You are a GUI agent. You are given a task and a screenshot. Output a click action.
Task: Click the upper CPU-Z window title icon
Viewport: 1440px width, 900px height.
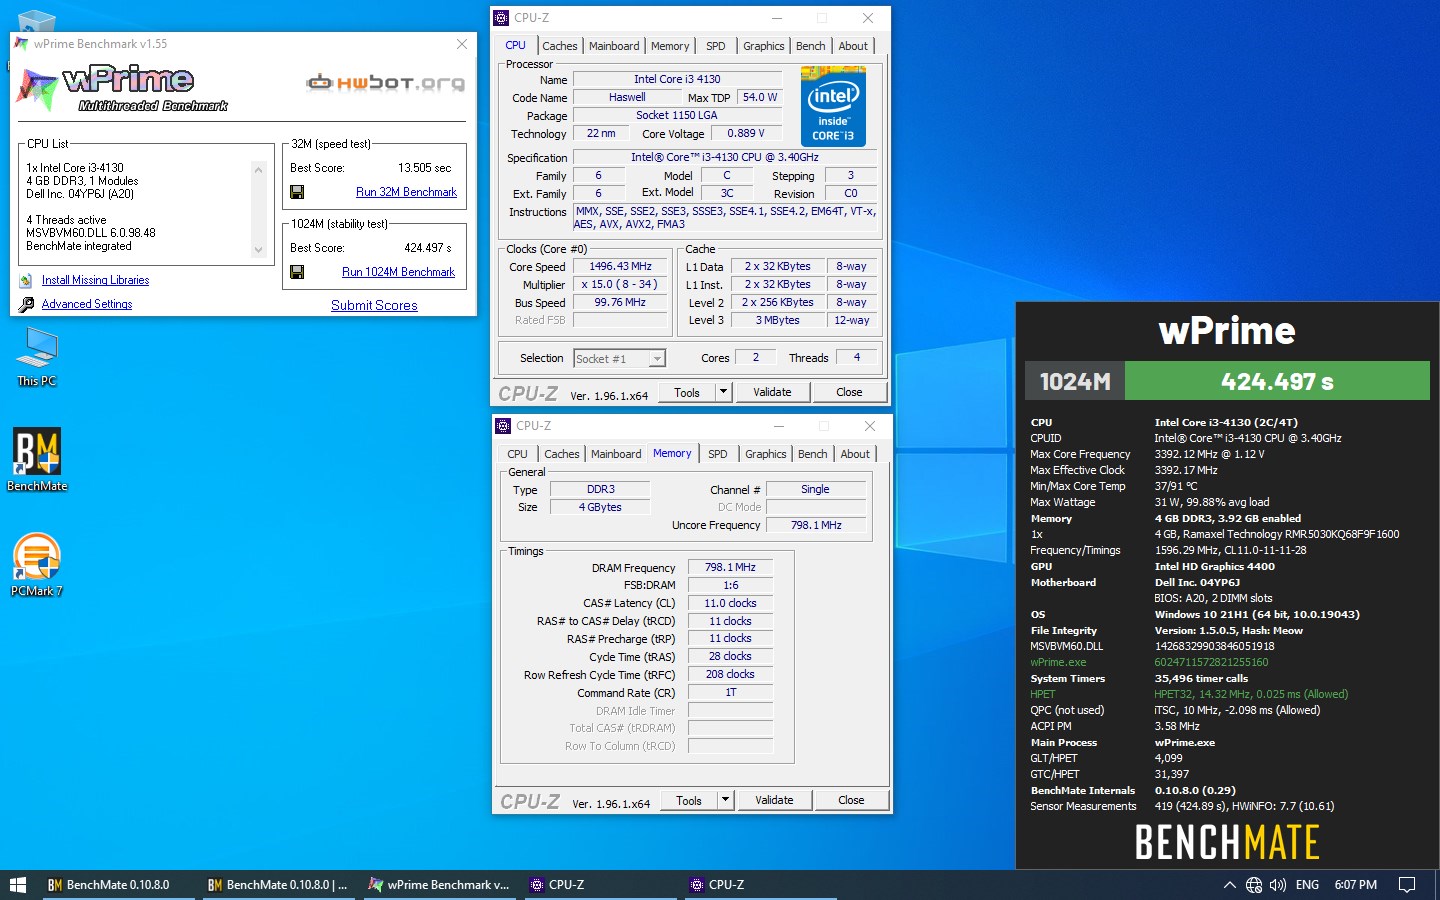click(x=502, y=18)
